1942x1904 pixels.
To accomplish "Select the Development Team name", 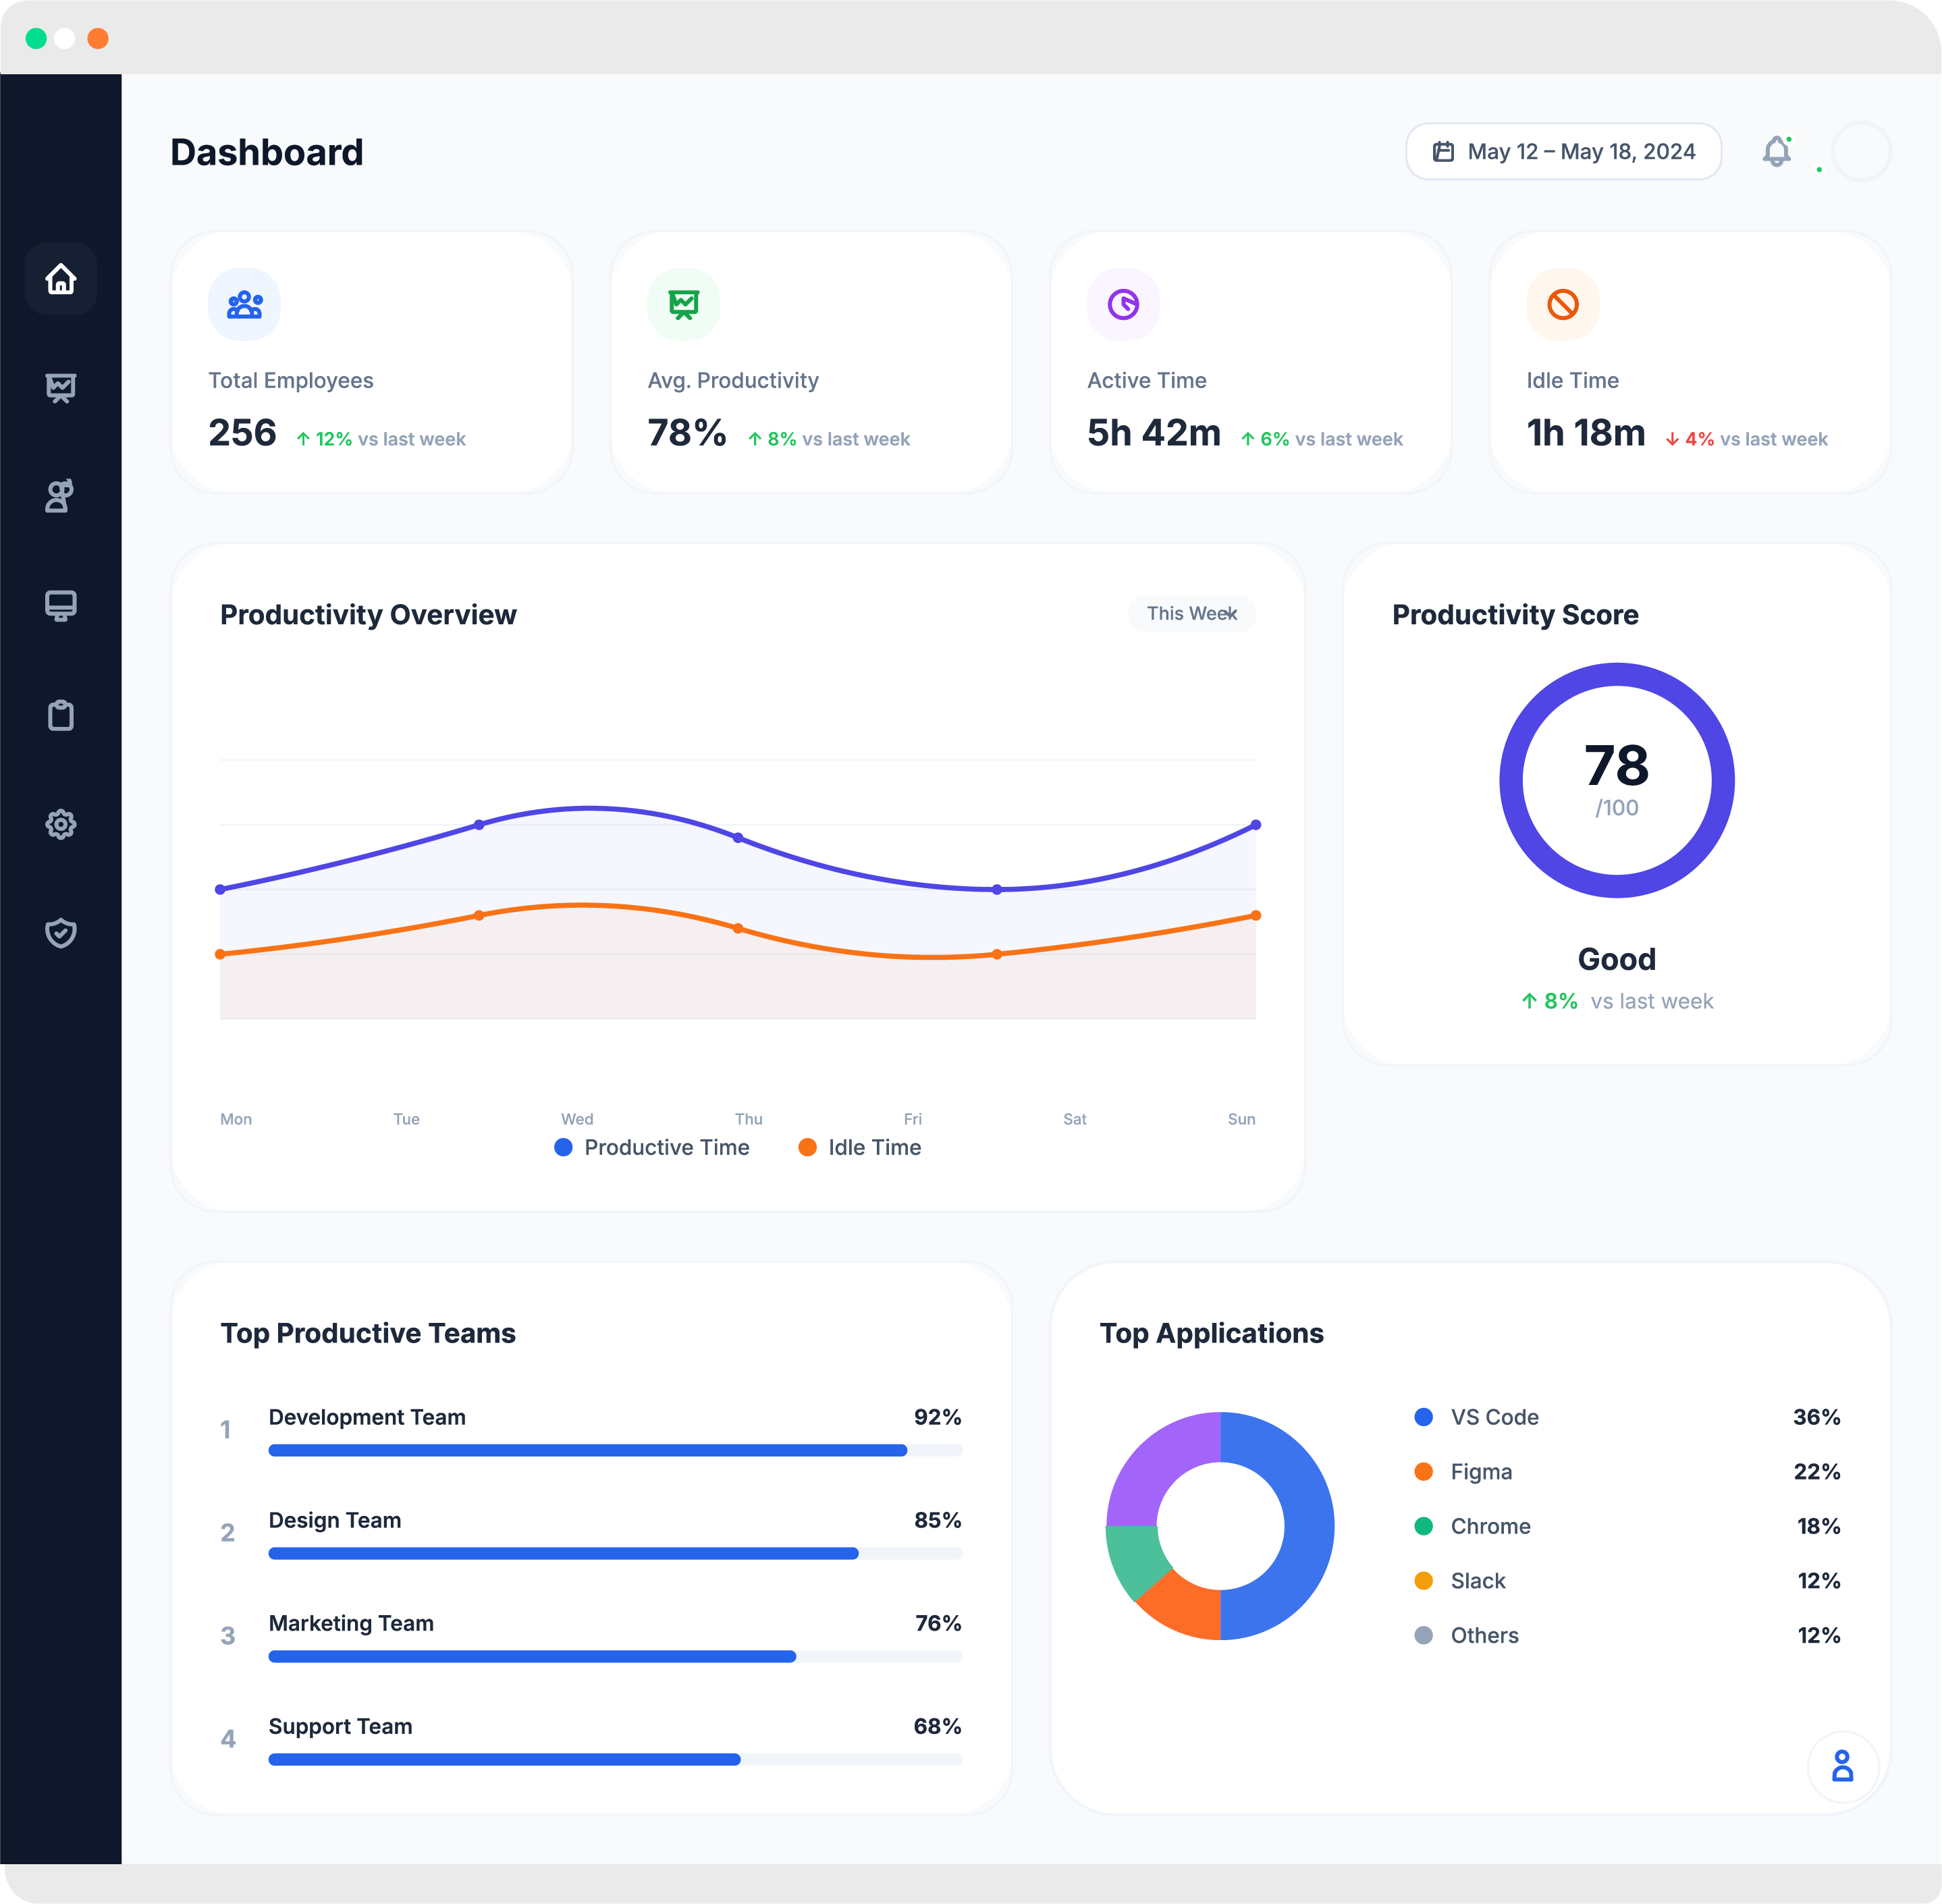I will click(367, 1417).
